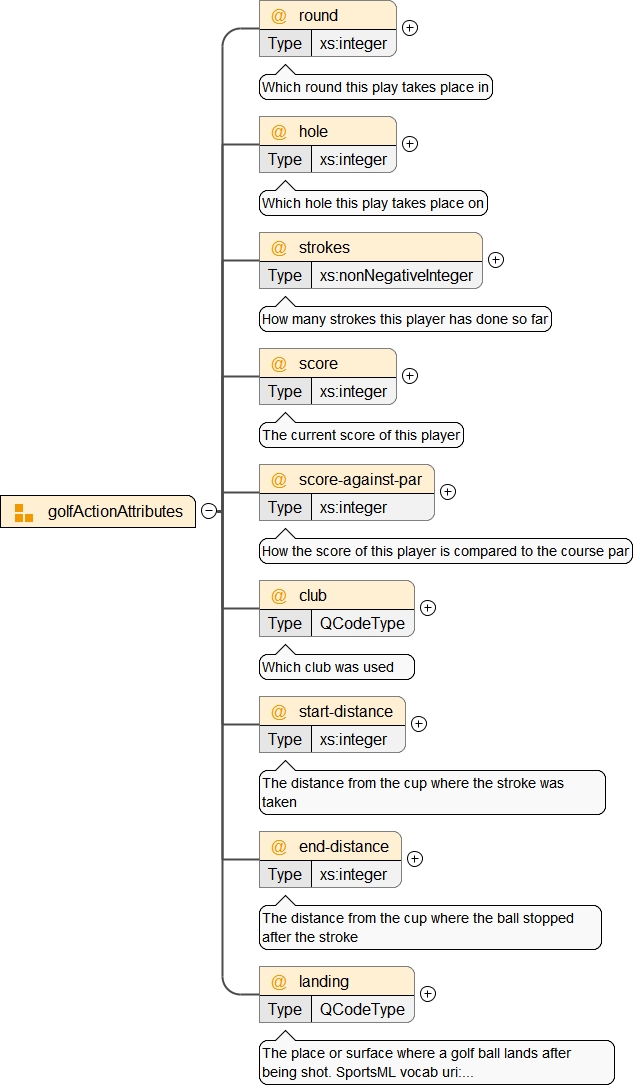The image size is (640, 1088).
Task: Click the @ icon of club attribute
Action: point(279,596)
